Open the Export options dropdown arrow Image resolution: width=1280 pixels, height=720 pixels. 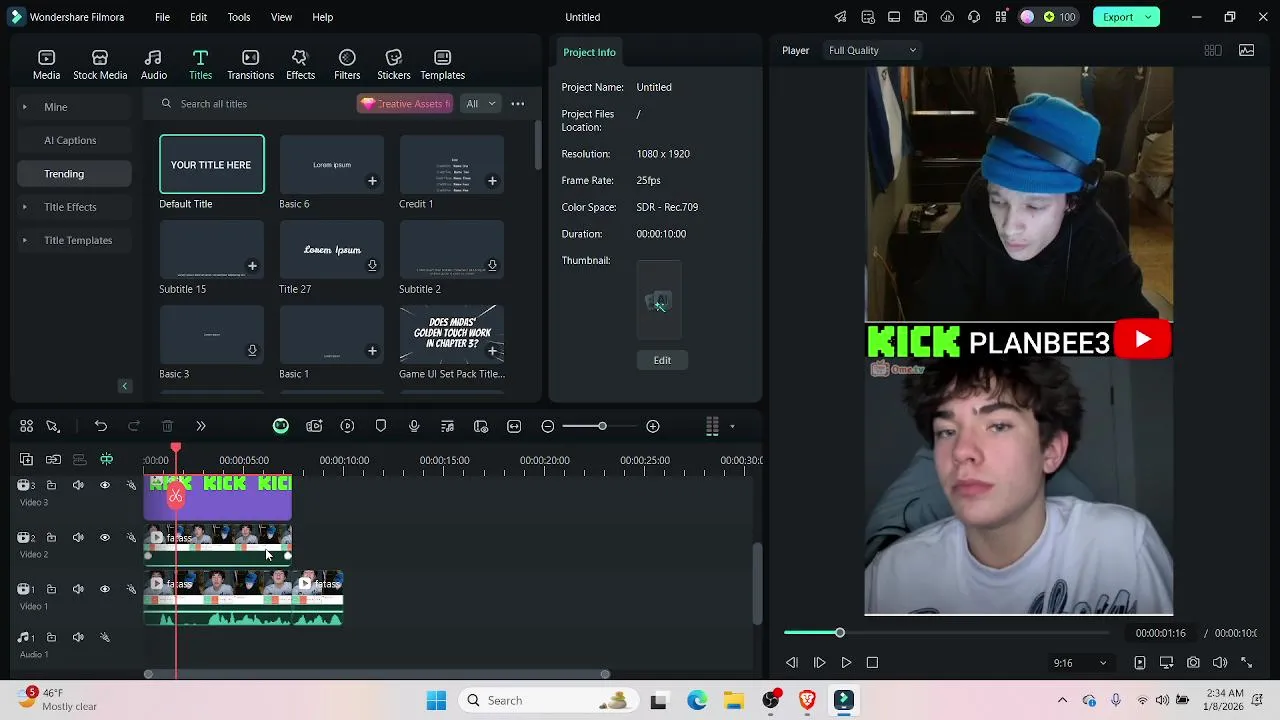point(1149,17)
